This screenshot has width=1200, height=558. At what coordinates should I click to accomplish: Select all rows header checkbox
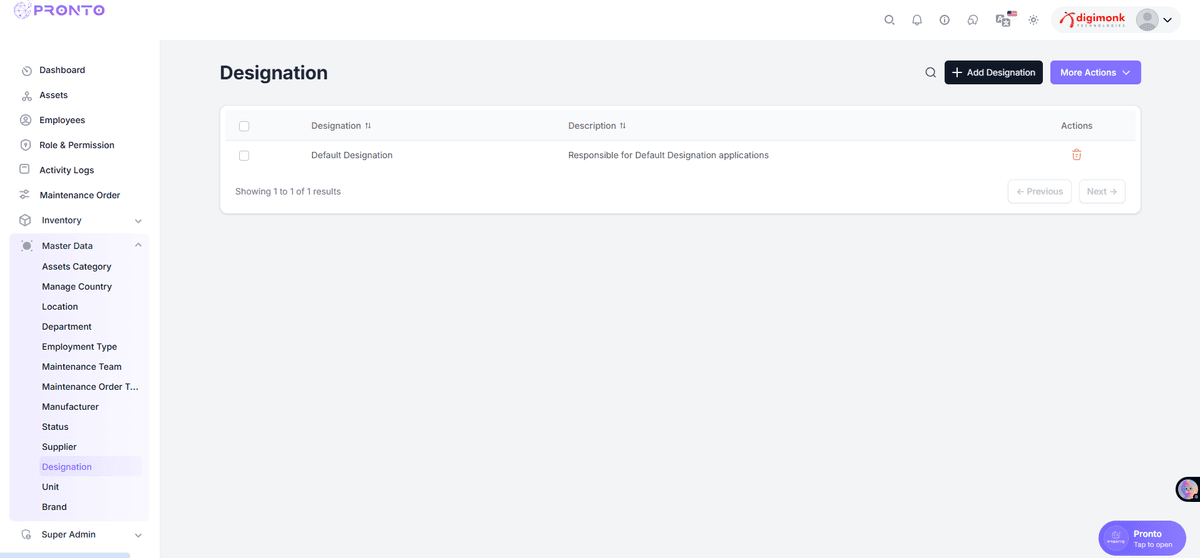[244, 126]
